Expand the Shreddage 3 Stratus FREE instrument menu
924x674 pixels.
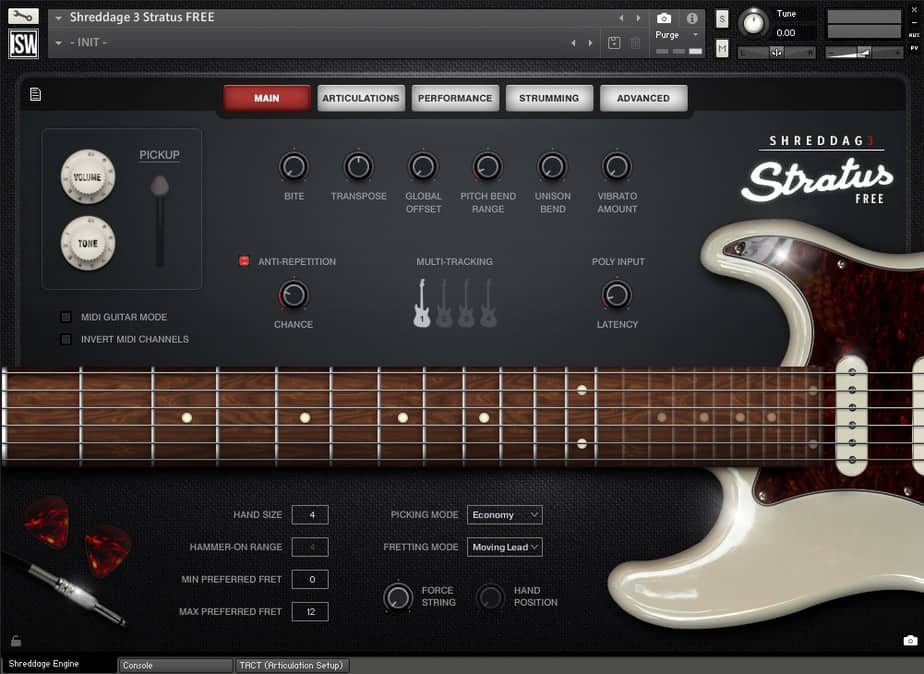58,18
